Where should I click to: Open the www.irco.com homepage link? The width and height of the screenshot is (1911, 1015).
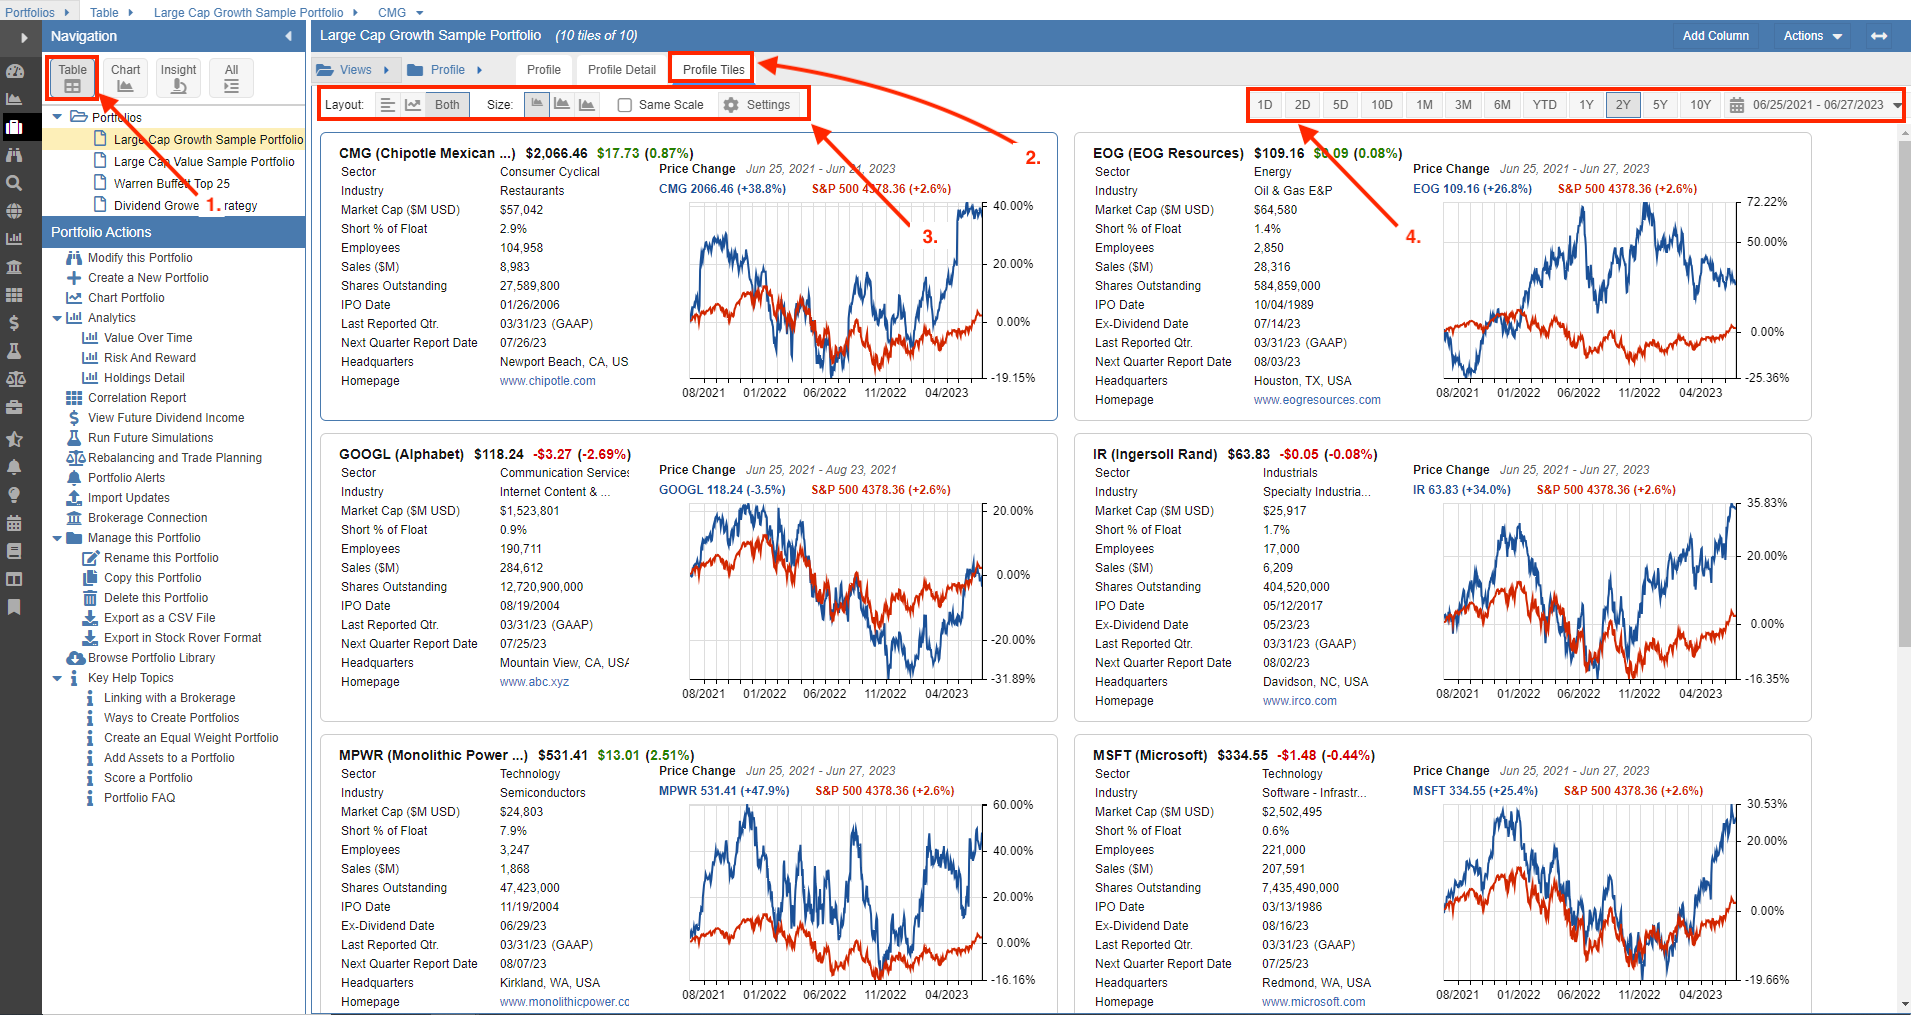tap(1299, 701)
